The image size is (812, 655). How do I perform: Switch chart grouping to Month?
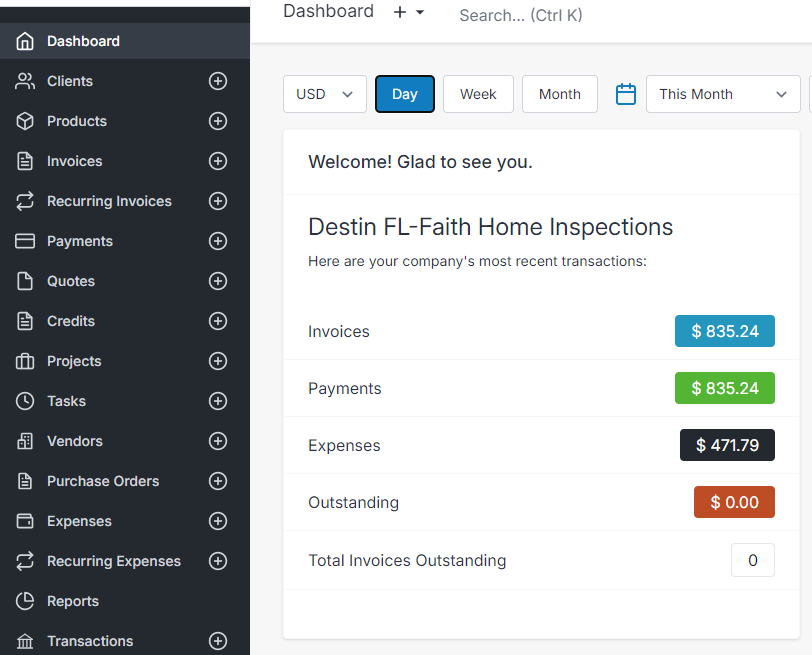(x=559, y=94)
